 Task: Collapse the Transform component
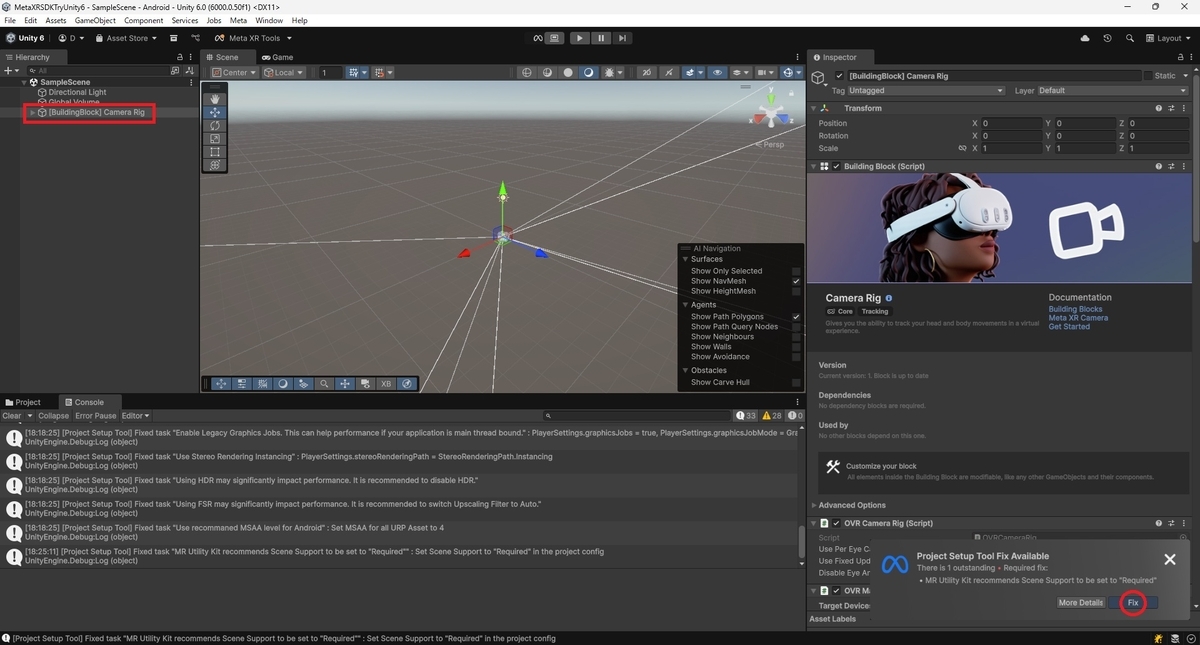click(x=813, y=108)
